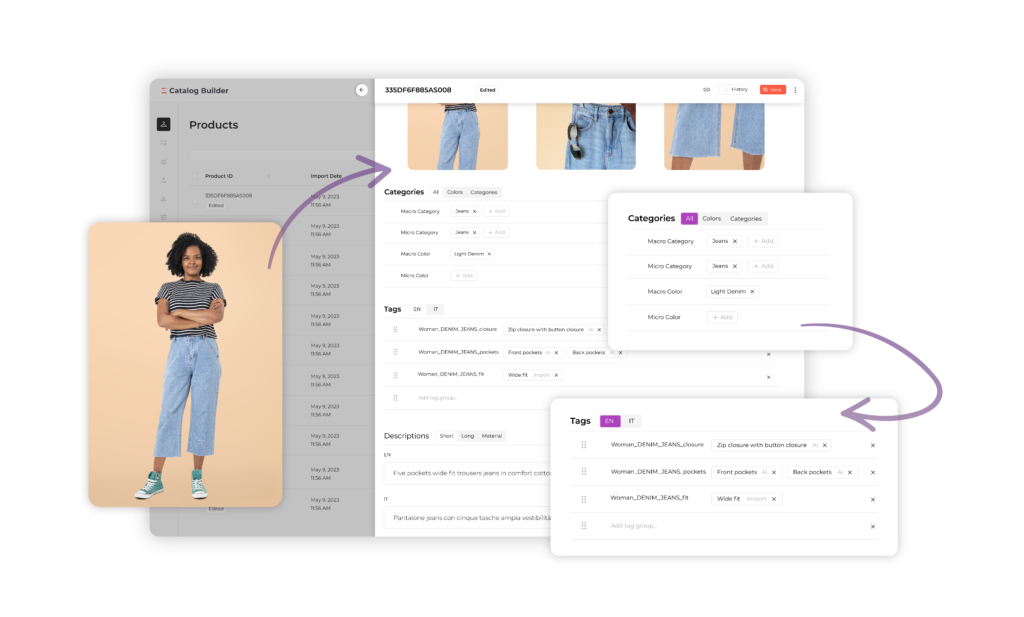
Task: Open the overflow menu beside the Save button
Action: click(x=795, y=90)
